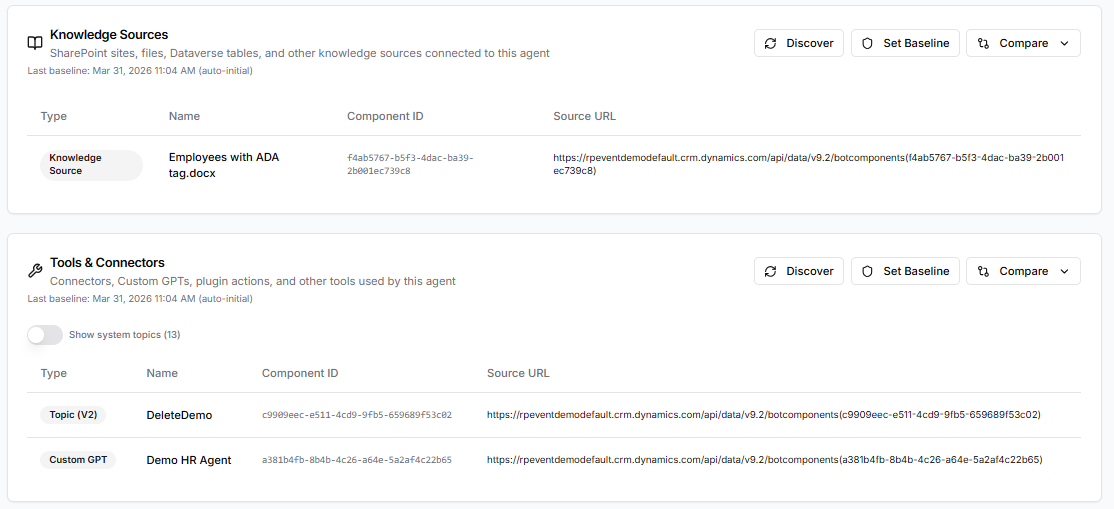Select the Employees with ADA tag.docx row name
This screenshot has width=1114, height=509.
click(223, 165)
